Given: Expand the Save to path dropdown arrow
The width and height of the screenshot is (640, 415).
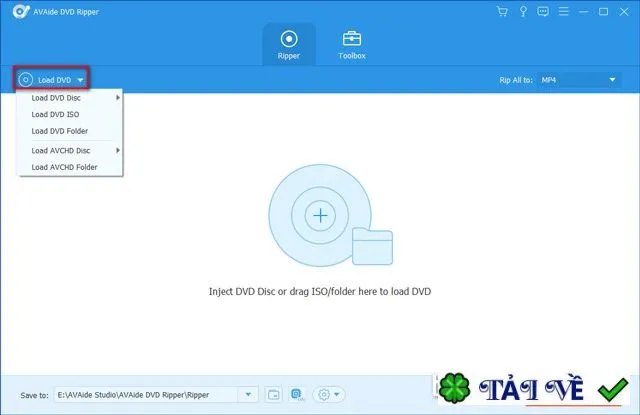Looking at the screenshot, I should [x=248, y=395].
